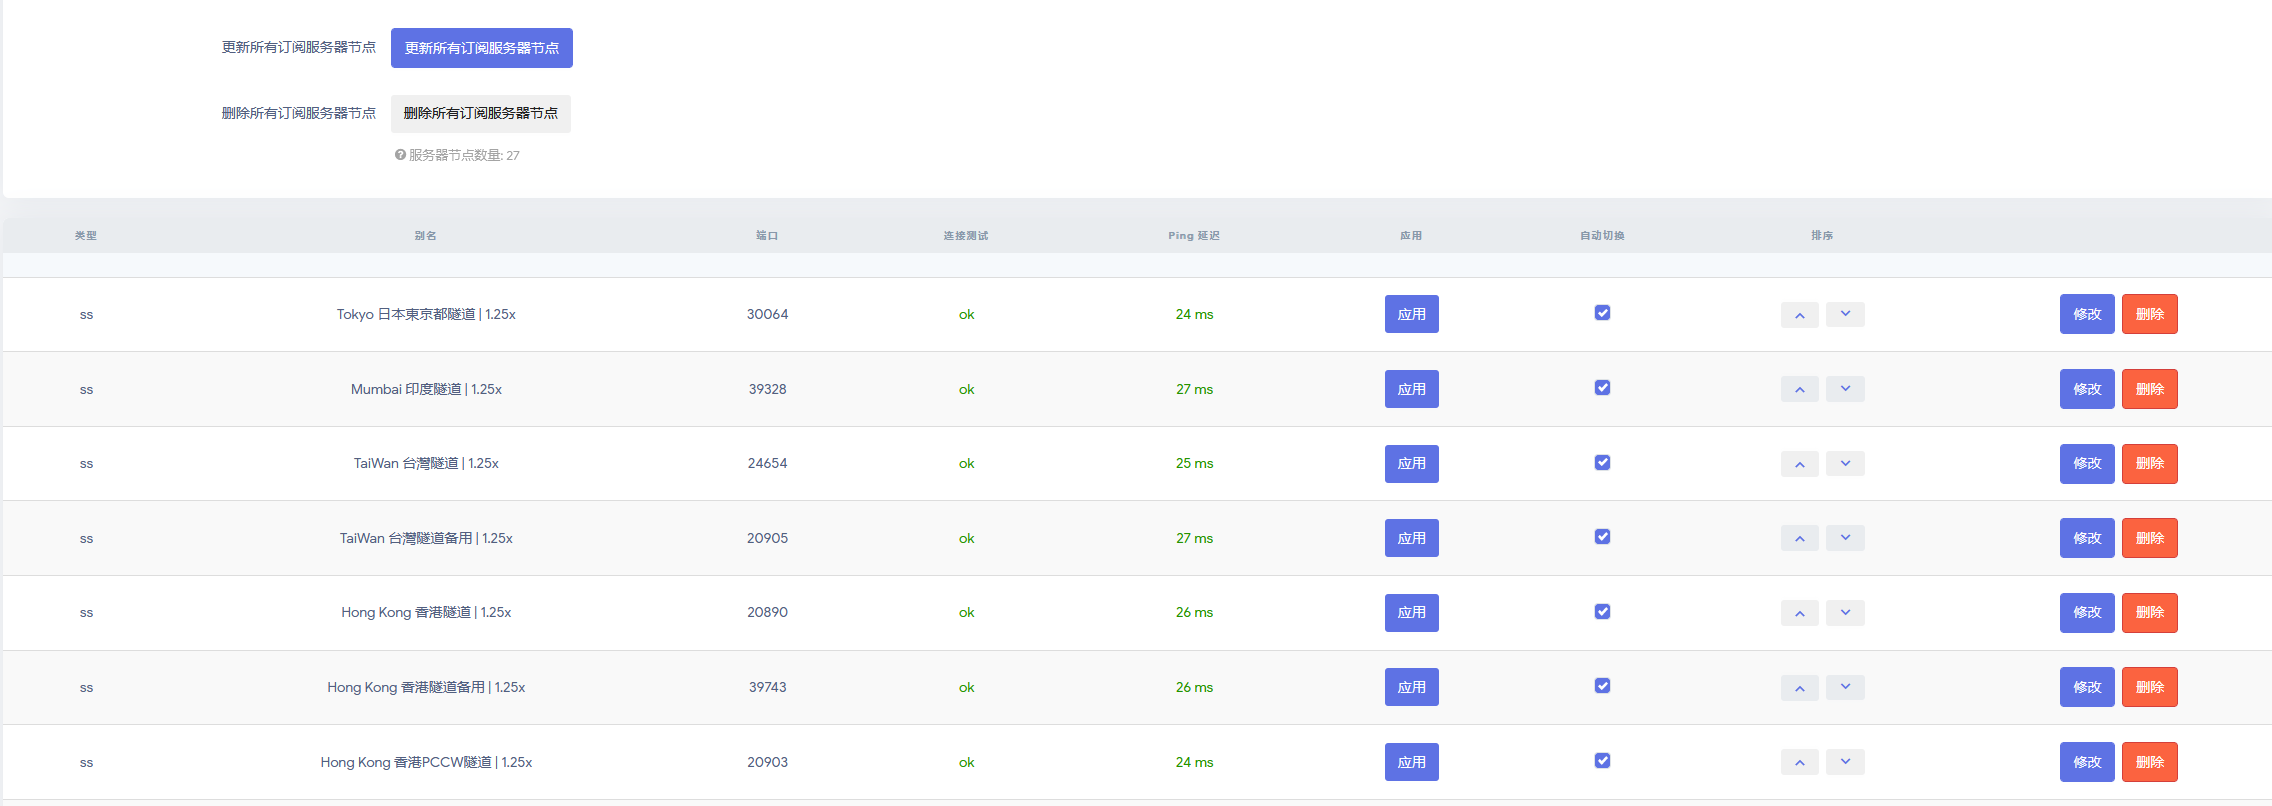
Task: Click the gray delete all subscription nodes button
Action: (x=480, y=114)
